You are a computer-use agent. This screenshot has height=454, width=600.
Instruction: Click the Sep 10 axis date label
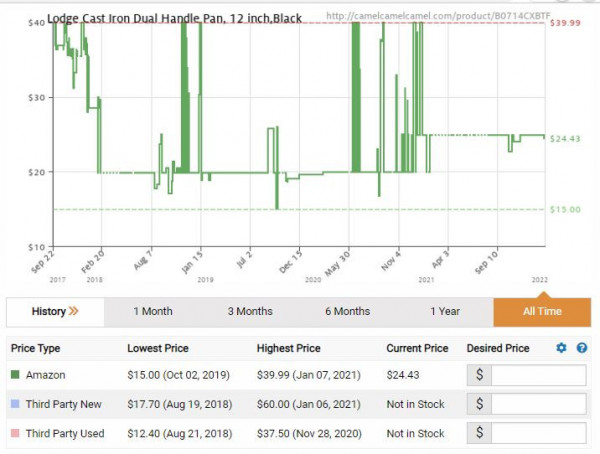487,261
